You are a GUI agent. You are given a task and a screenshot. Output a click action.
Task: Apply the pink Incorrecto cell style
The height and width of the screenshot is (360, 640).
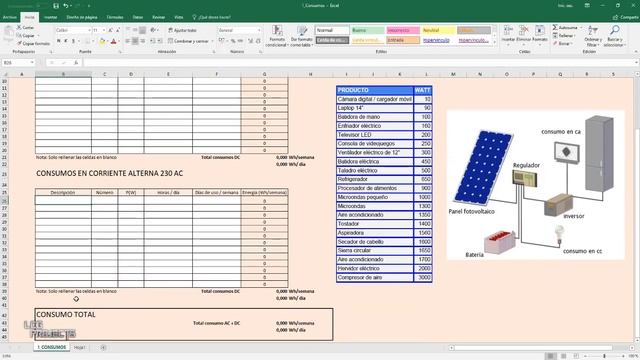[403, 30]
